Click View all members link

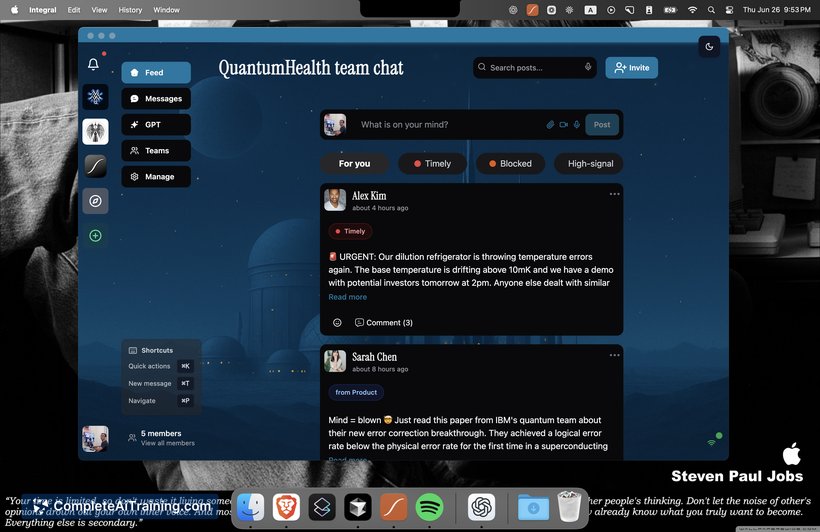coord(168,443)
